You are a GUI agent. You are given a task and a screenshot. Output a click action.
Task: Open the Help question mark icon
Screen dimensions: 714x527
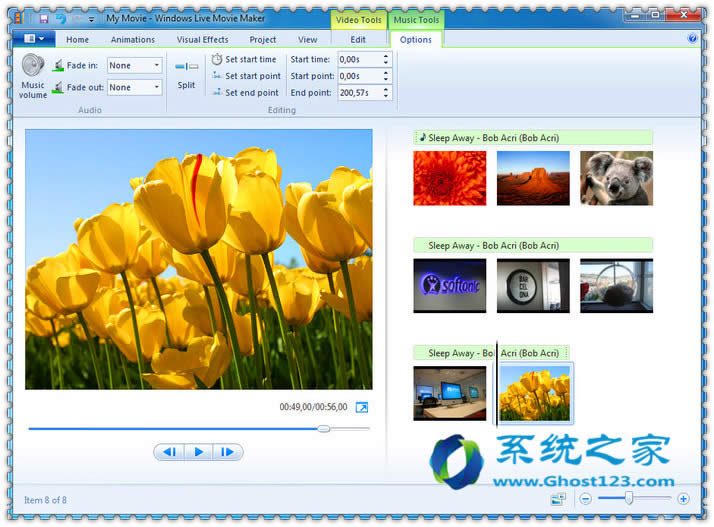692,39
